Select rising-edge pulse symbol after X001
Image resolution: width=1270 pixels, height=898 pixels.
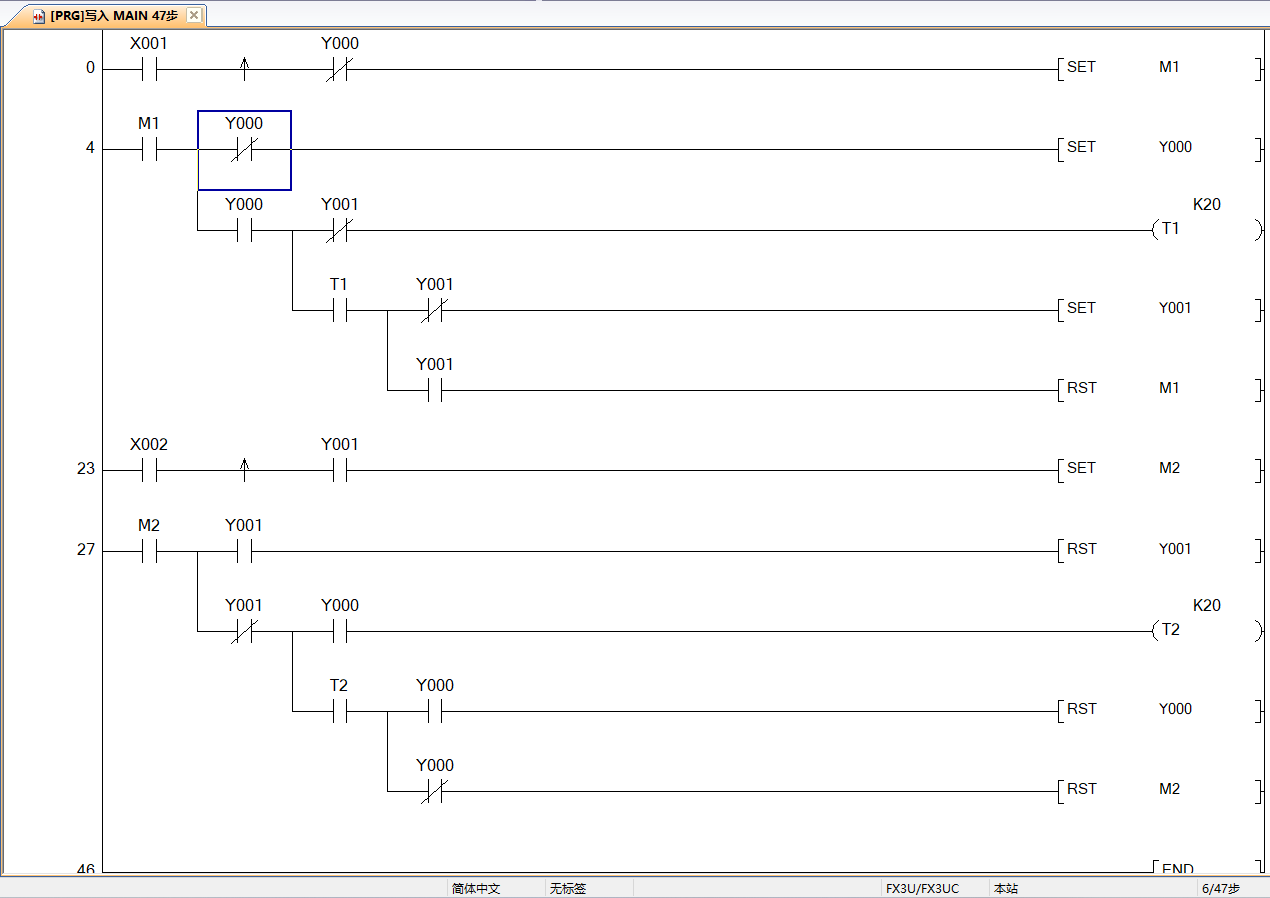(245, 70)
